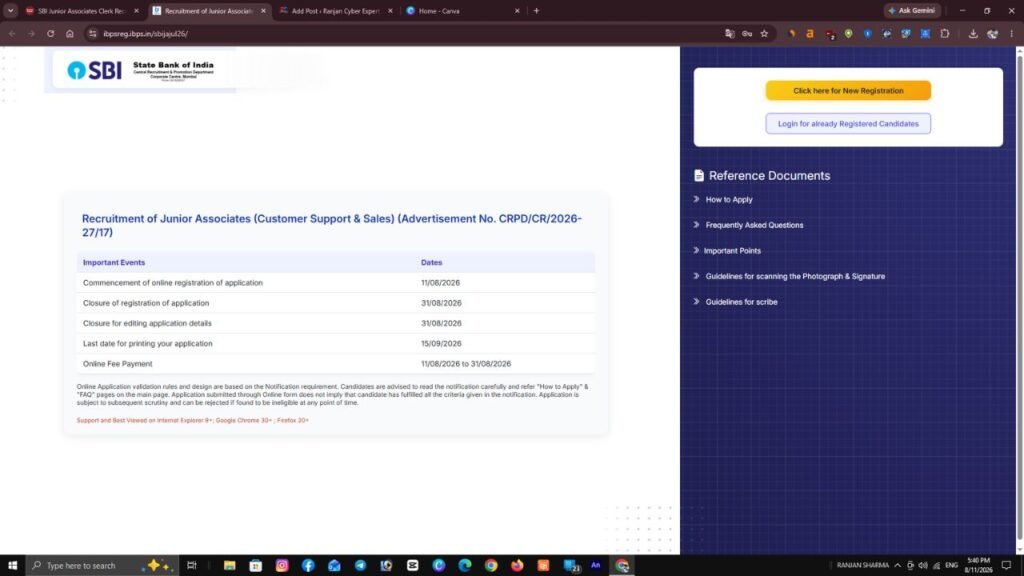Open the translate page icon
The width and height of the screenshot is (1024, 576).
tap(729, 33)
